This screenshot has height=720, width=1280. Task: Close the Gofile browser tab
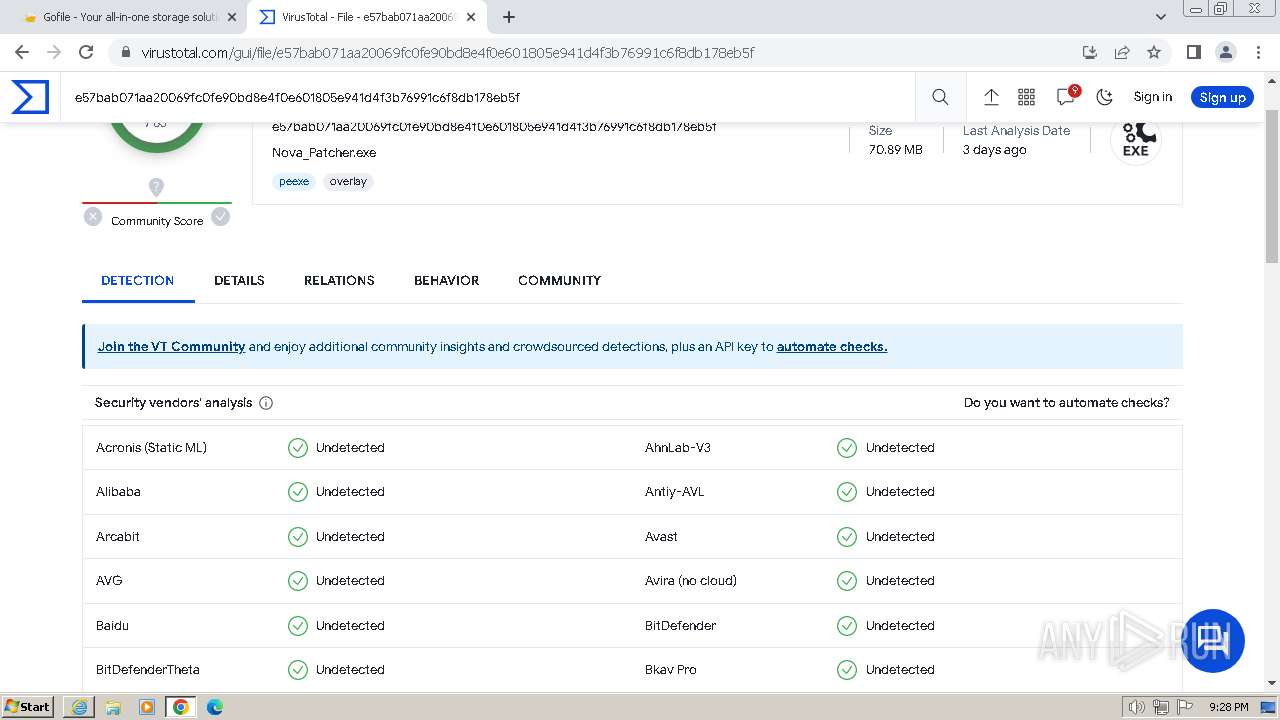(x=232, y=17)
